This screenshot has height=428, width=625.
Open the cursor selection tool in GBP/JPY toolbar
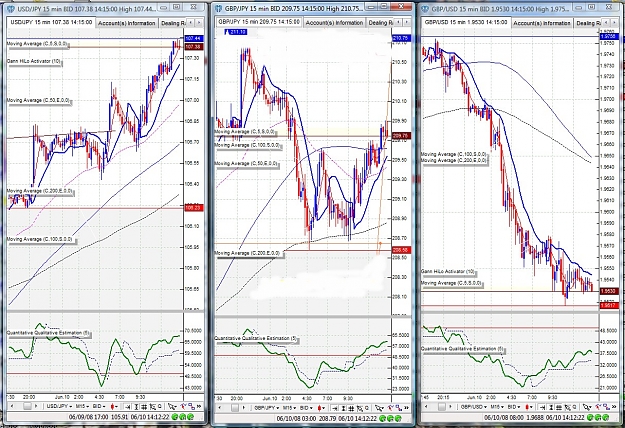point(379,408)
